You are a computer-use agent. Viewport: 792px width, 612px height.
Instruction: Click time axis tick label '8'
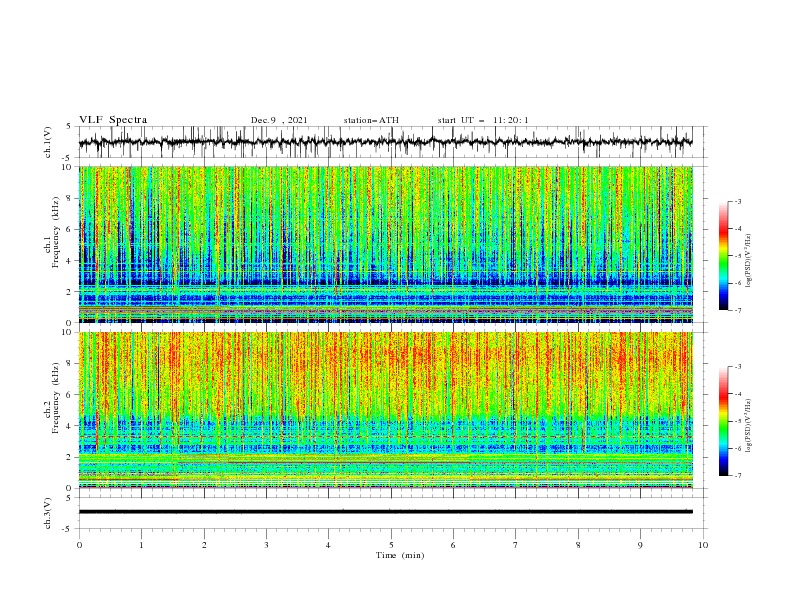coord(578,545)
